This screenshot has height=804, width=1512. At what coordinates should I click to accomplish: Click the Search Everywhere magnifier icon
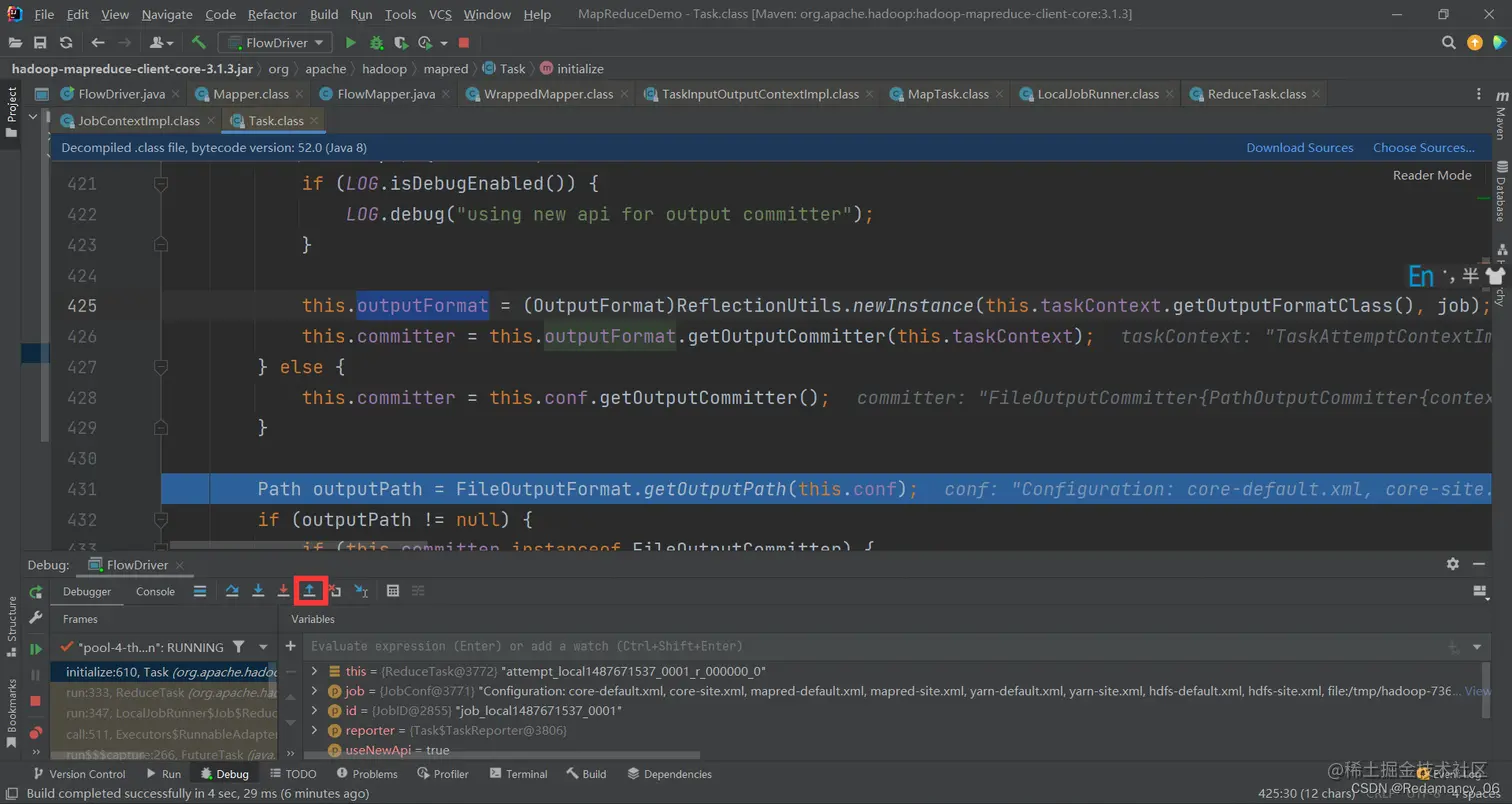(x=1449, y=43)
